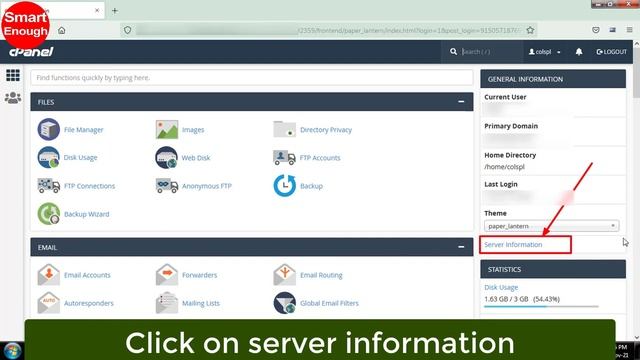Click the Logout button
This screenshot has height=360, width=640.
pos(611,52)
